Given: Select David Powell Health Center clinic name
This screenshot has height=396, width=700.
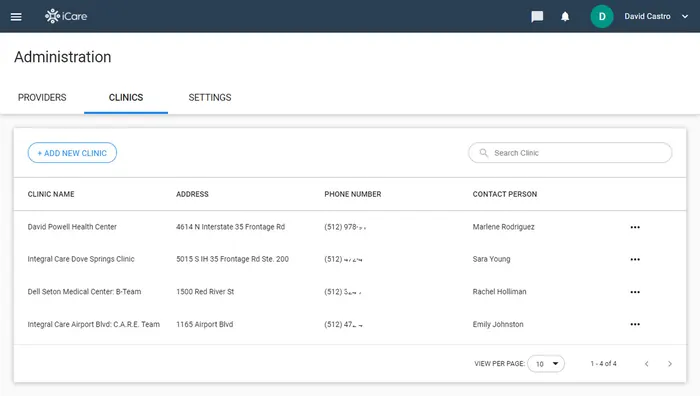Looking at the screenshot, I should (x=72, y=227).
